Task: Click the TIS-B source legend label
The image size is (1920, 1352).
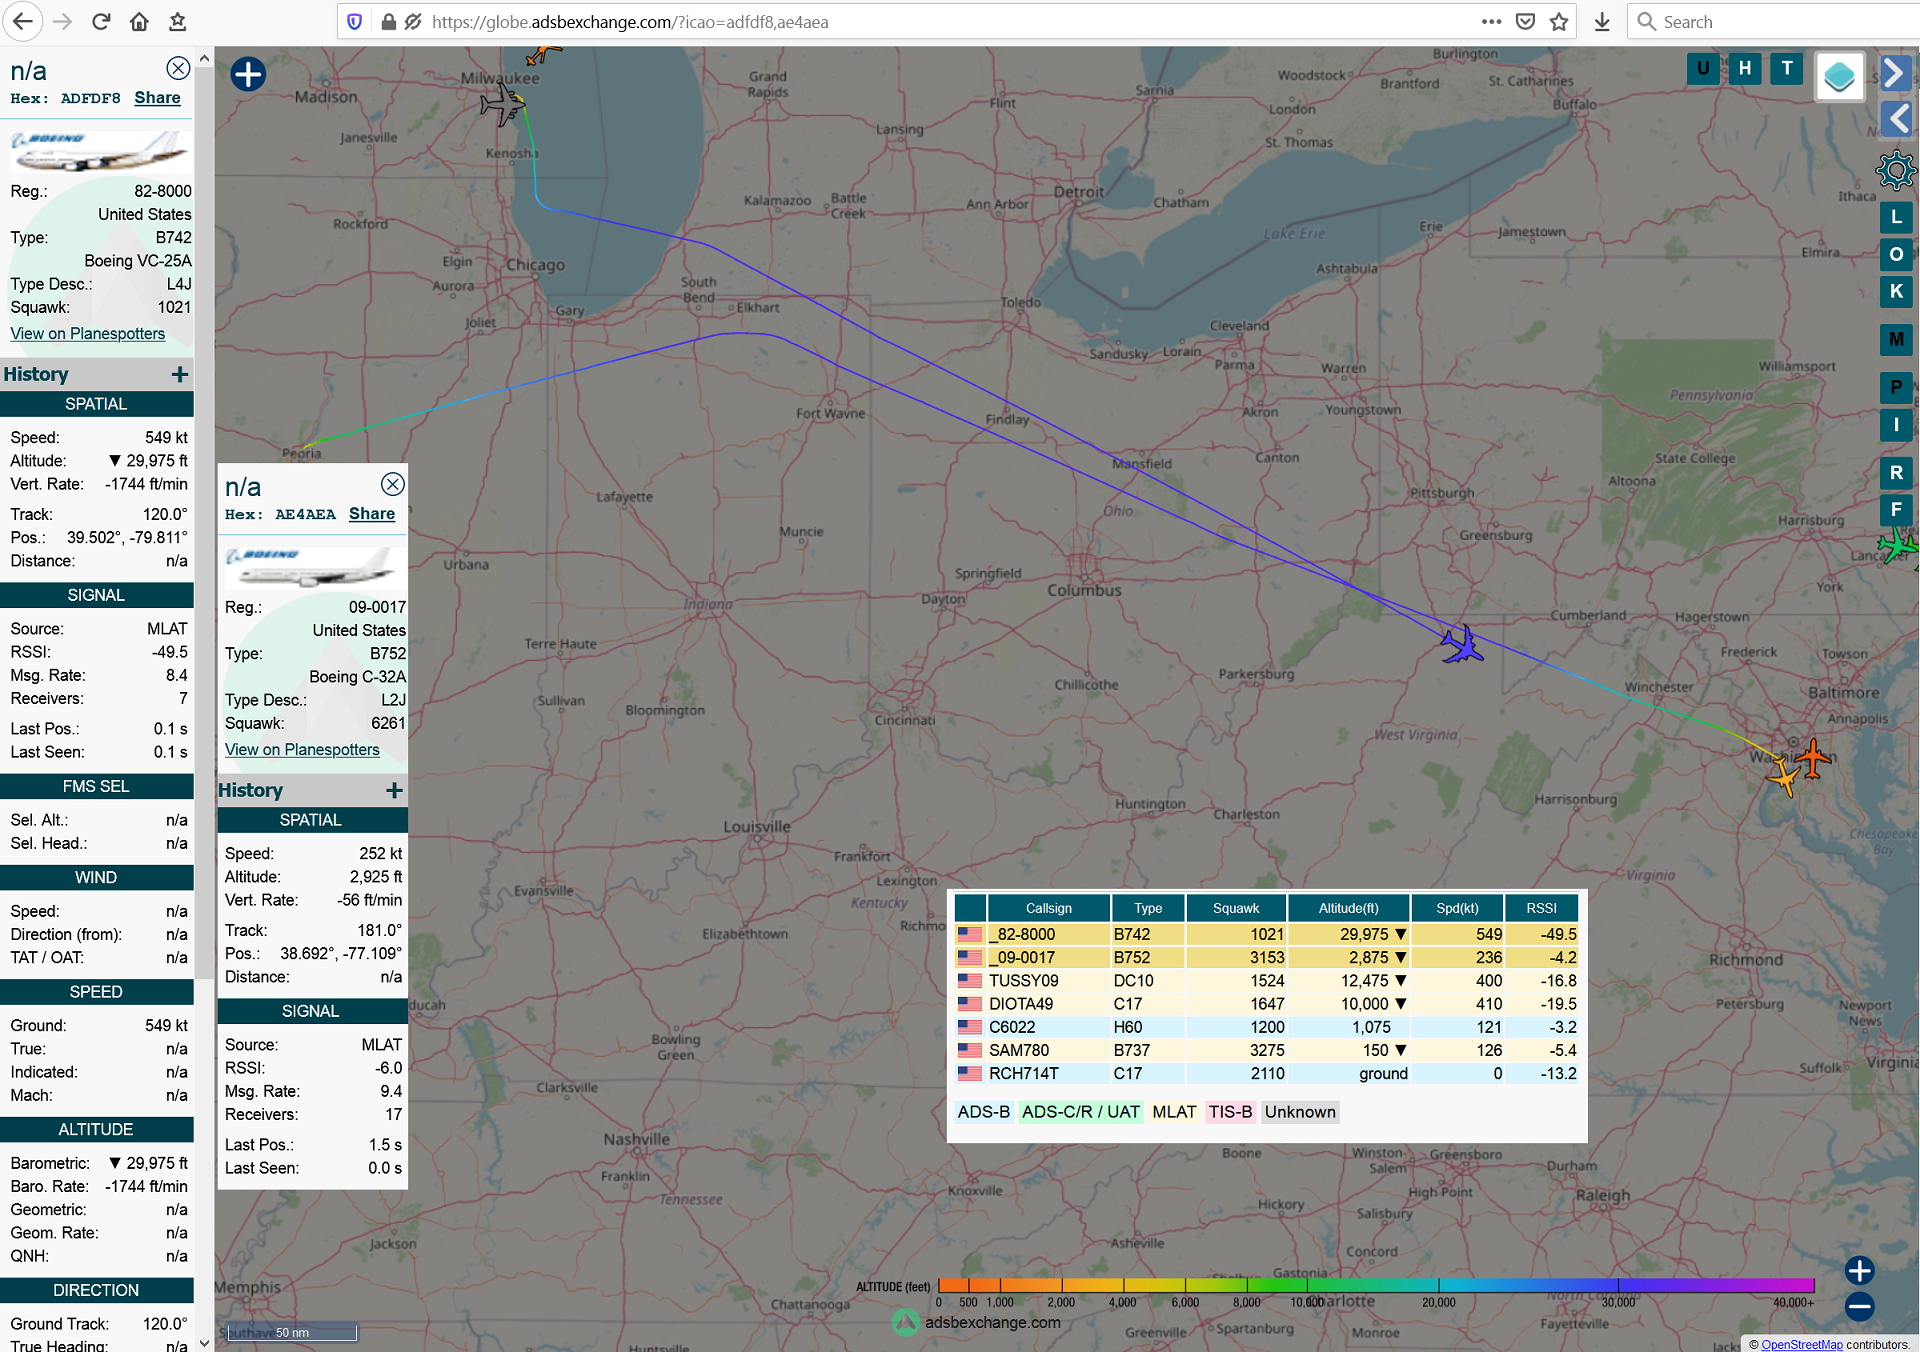Action: pos(1230,1112)
